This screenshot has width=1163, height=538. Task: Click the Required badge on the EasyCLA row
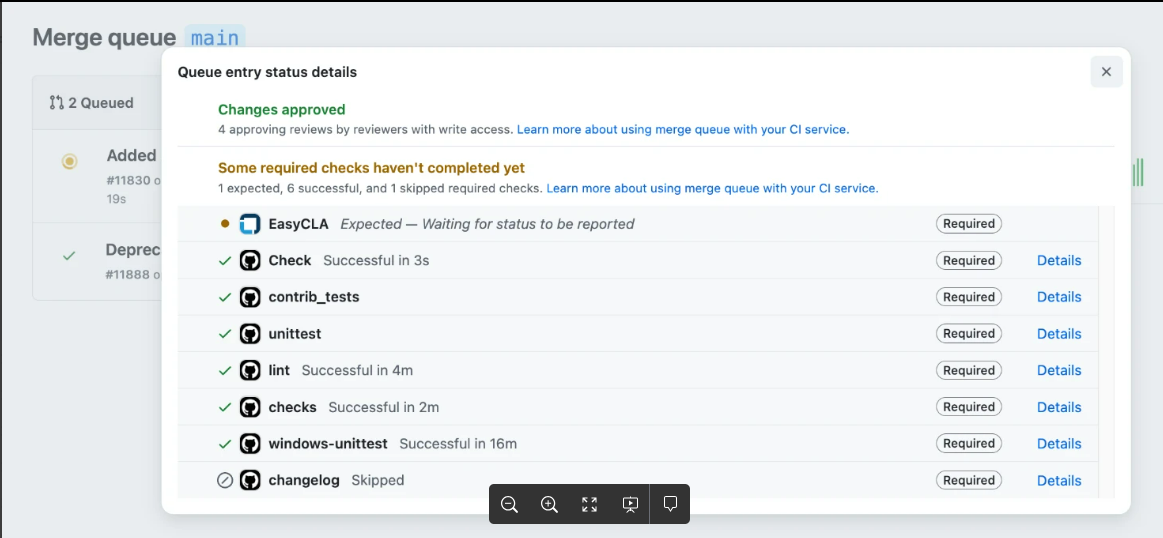coord(968,224)
